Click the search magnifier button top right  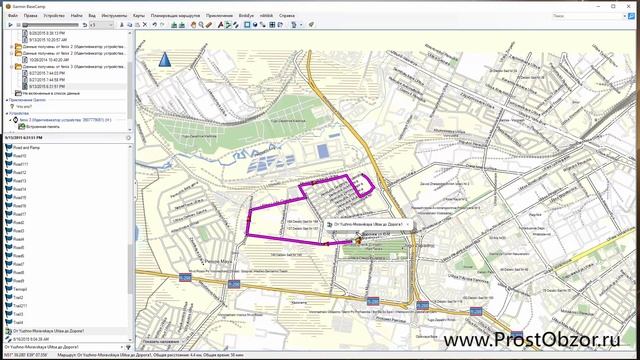(631, 16)
